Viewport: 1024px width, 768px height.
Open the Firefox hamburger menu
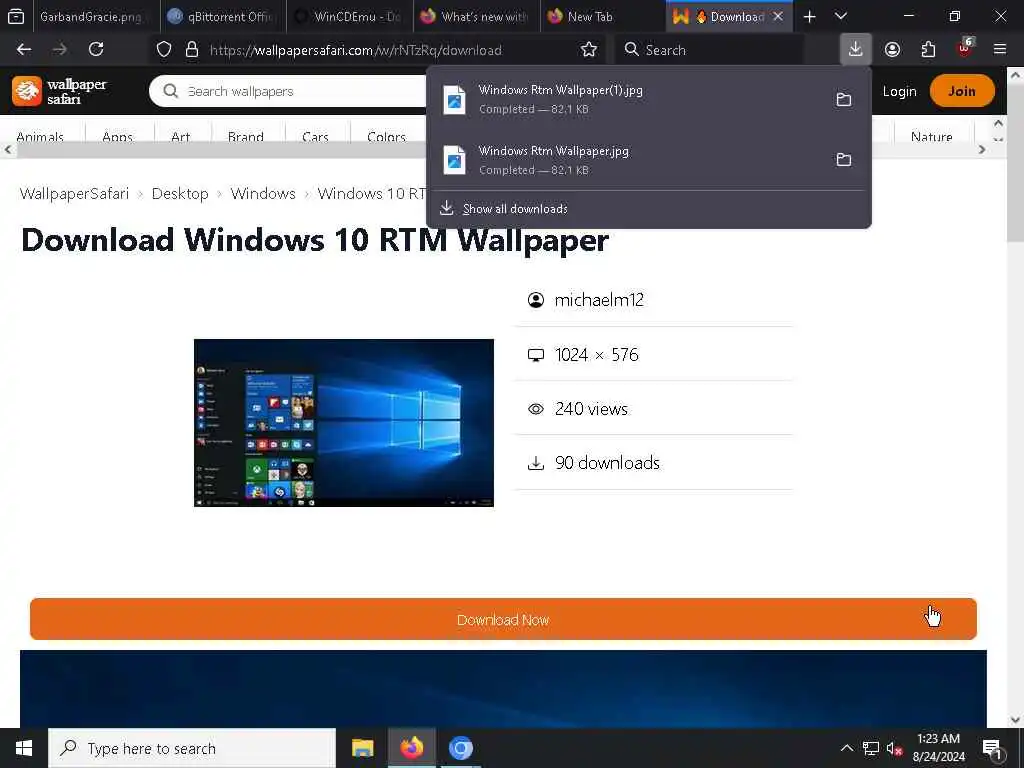(x=1000, y=50)
